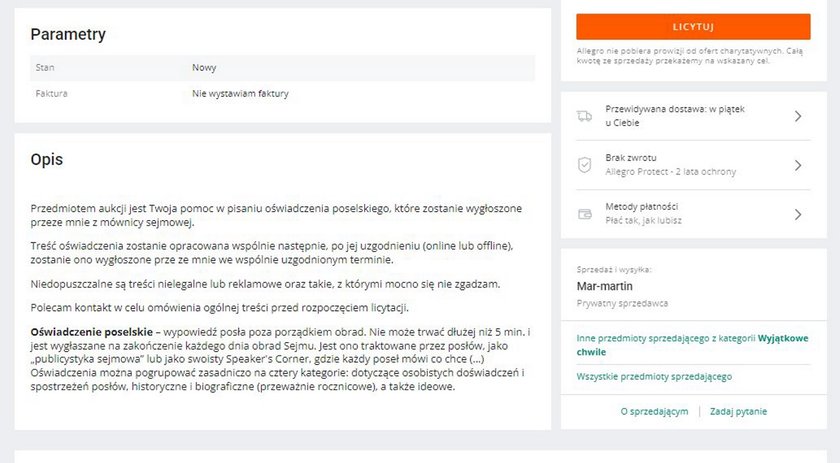Open Wyjątkowe chwile category link
Image resolution: width=840 pixels, height=463 pixels.
tap(692, 345)
